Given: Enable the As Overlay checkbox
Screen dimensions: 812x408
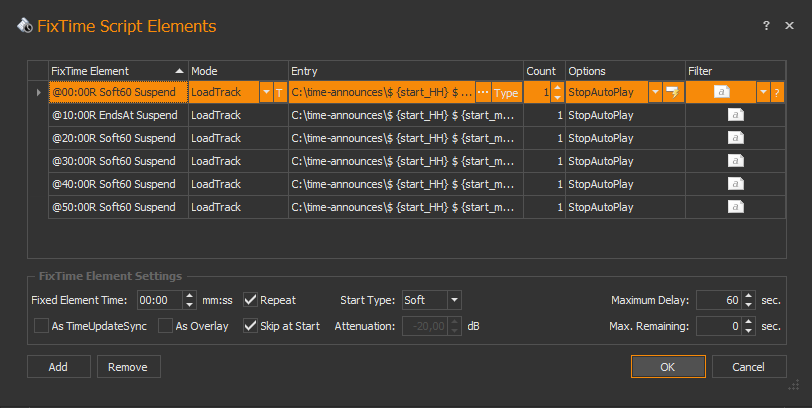Looking at the screenshot, I should (165, 326).
